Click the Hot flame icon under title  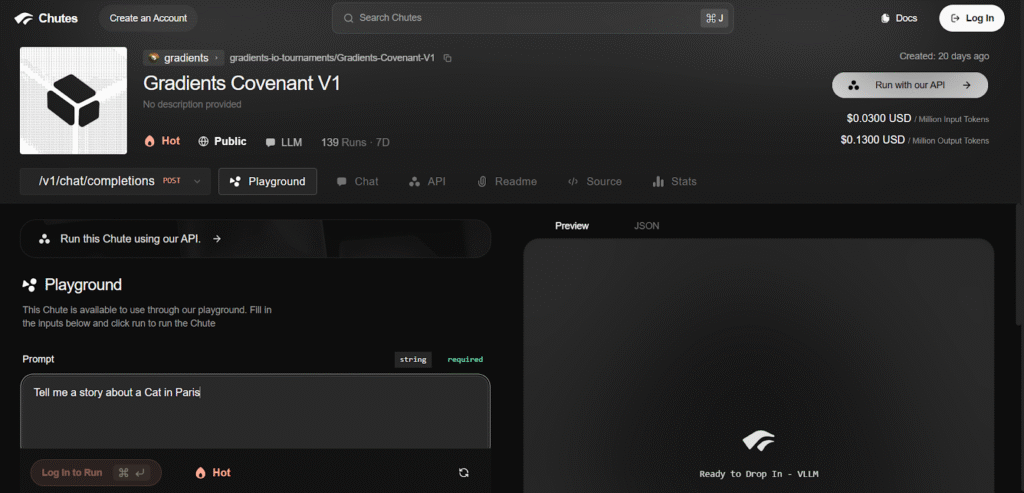(150, 141)
